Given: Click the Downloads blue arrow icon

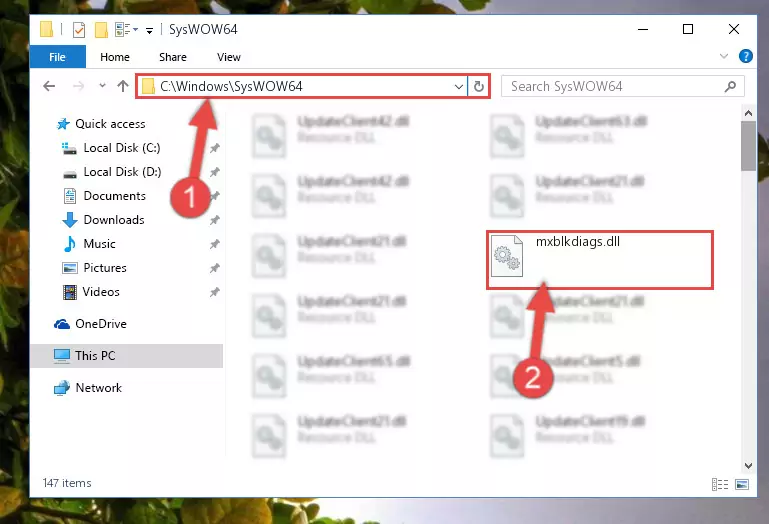Looking at the screenshot, I should click(70, 220).
